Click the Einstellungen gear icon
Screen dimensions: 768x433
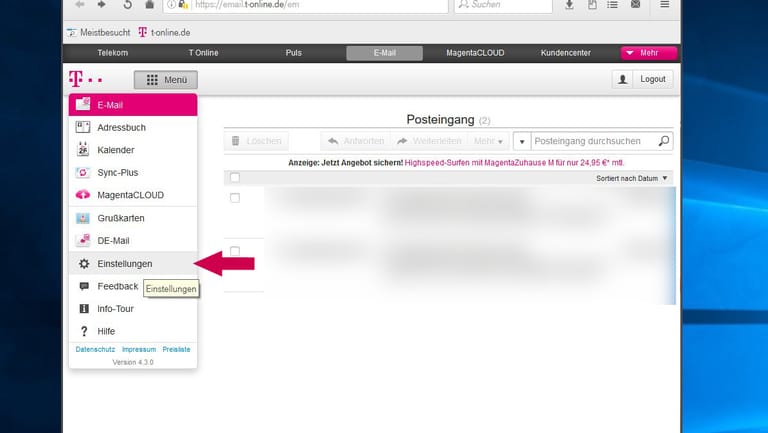point(84,264)
